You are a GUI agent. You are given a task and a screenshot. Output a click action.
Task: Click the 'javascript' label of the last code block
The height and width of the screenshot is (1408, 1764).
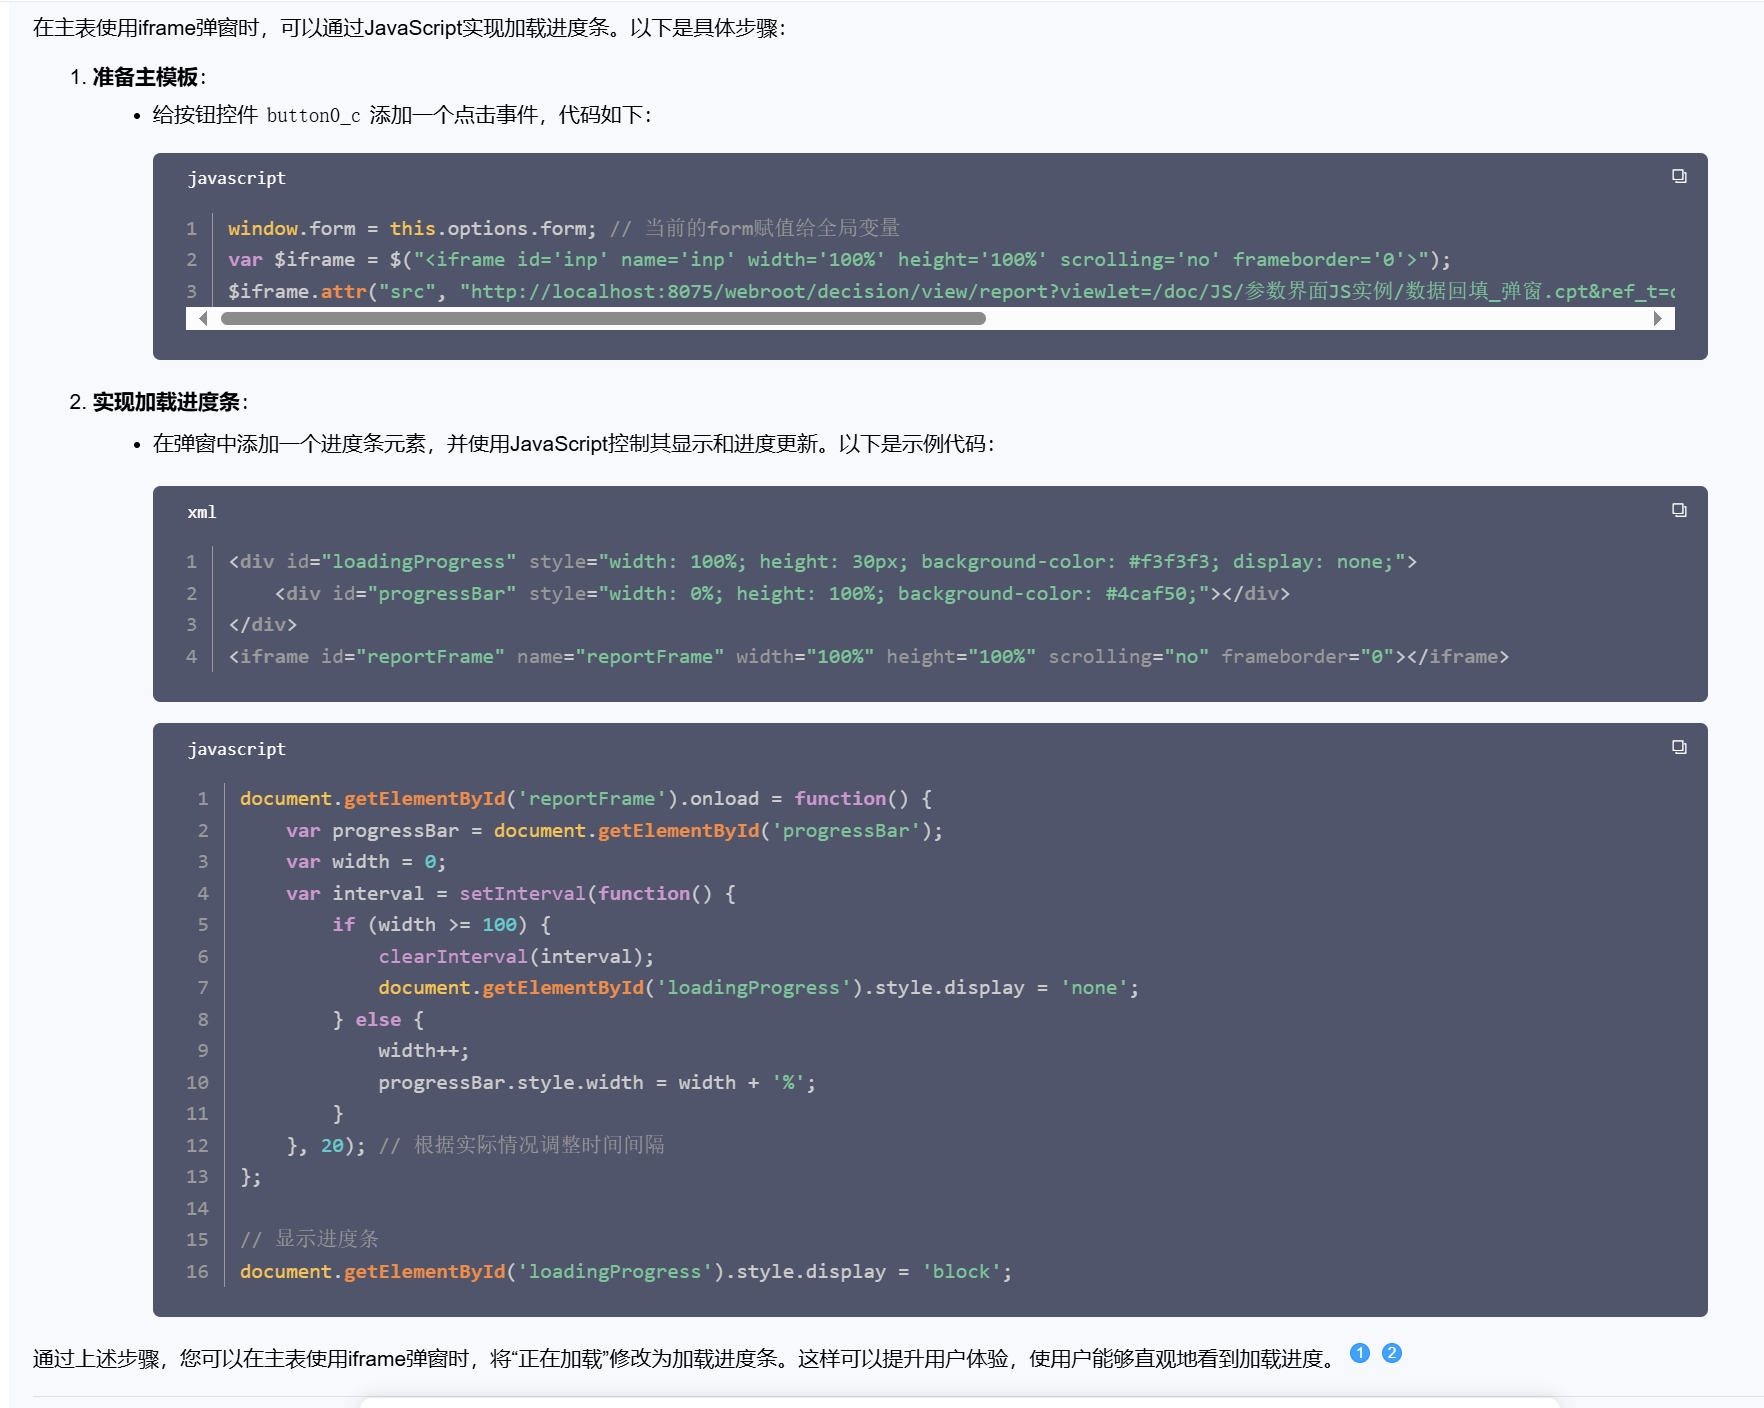pos(236,749)
